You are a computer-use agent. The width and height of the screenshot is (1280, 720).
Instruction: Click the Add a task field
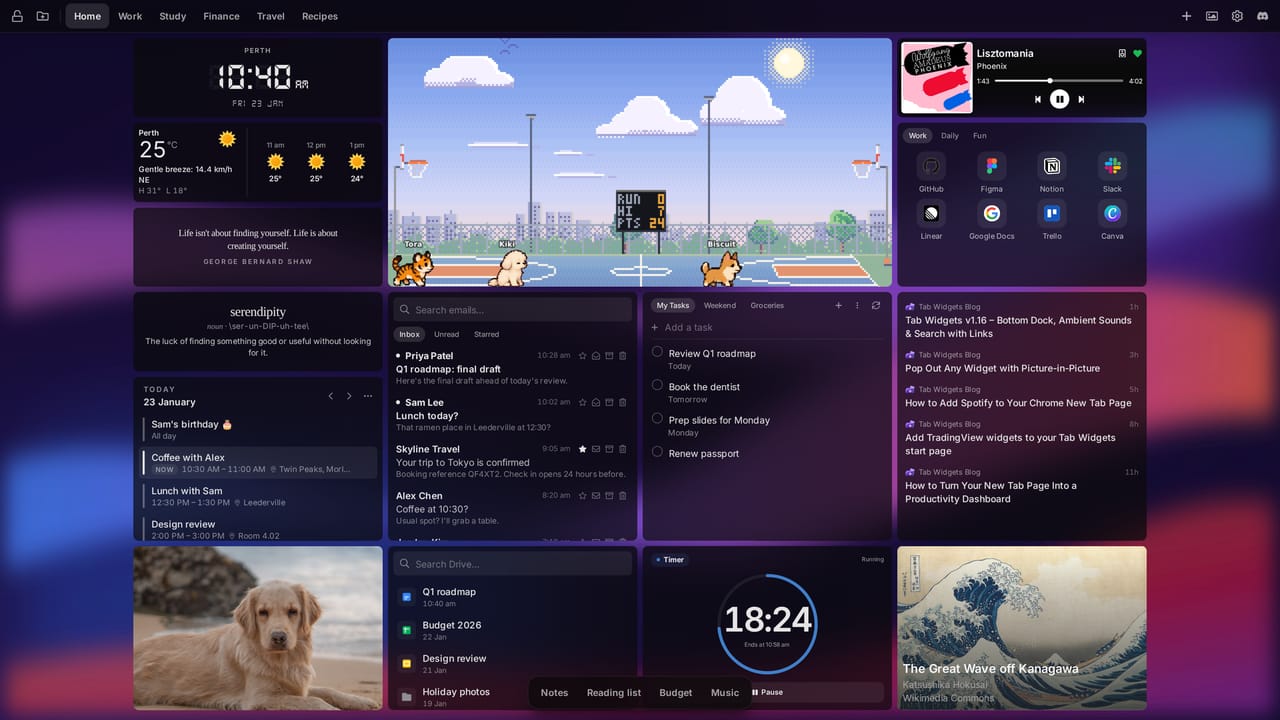click(x=767, y=327)
